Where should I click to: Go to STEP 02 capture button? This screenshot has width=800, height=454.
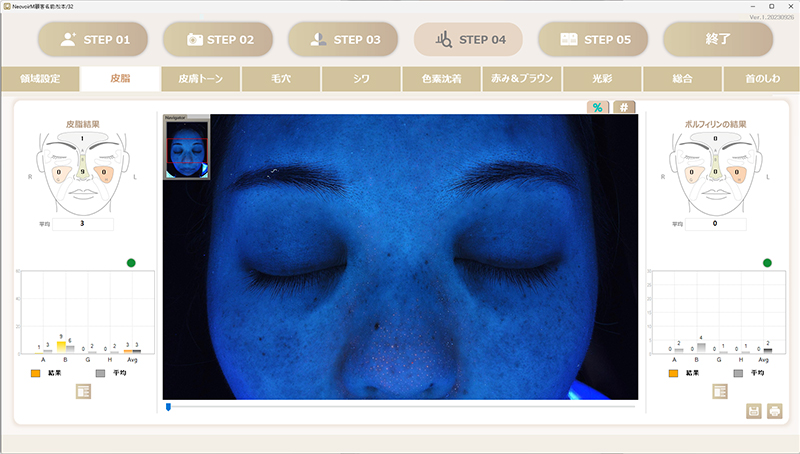click(x=219, y=40)
